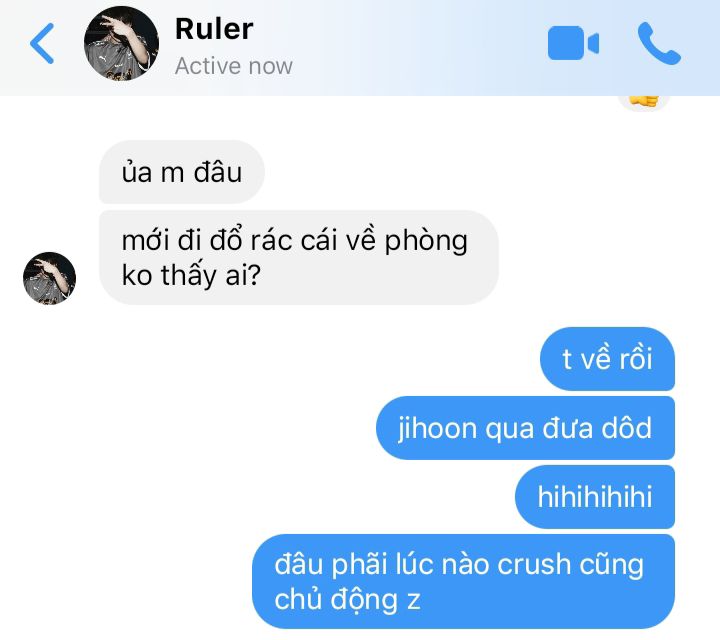Select 'ko thấy ai?' line in gray bubble
Viewport: 720px width, 640px height.
point(191,275)
